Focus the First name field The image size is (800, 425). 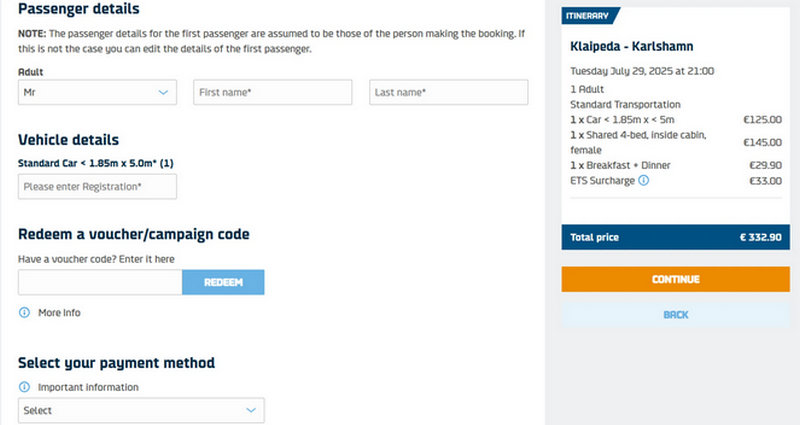click(272, 93)
